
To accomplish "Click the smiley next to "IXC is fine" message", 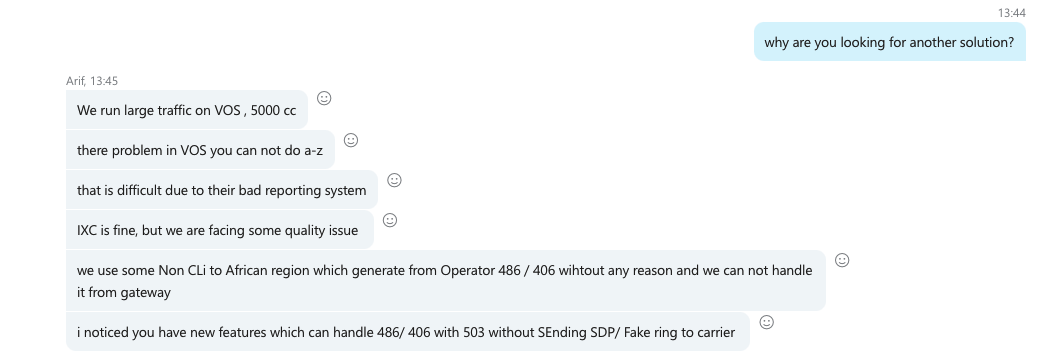I will [x=390, y=220].
